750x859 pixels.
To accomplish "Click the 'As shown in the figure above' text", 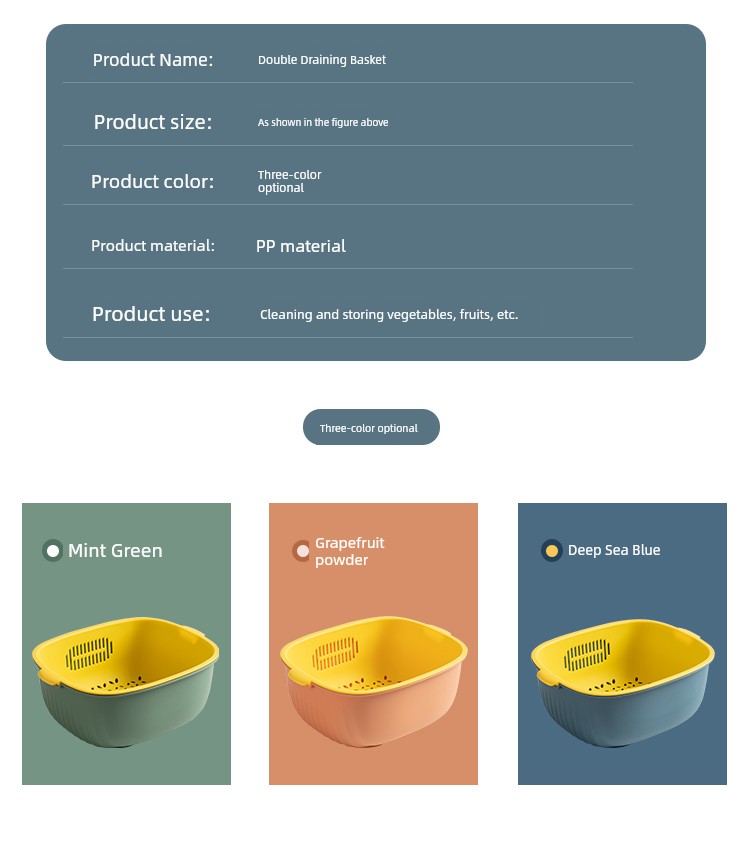I will pyautogui.click(x=323, y=122).
